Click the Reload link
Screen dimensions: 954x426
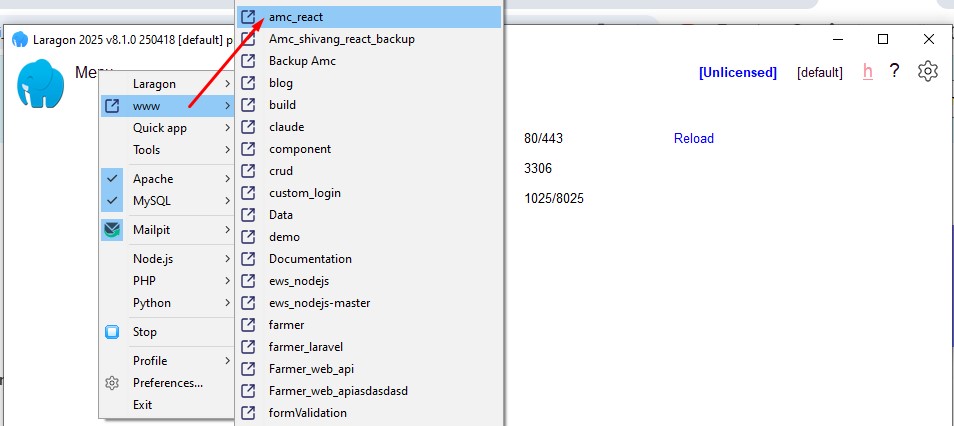coord(694,139)
